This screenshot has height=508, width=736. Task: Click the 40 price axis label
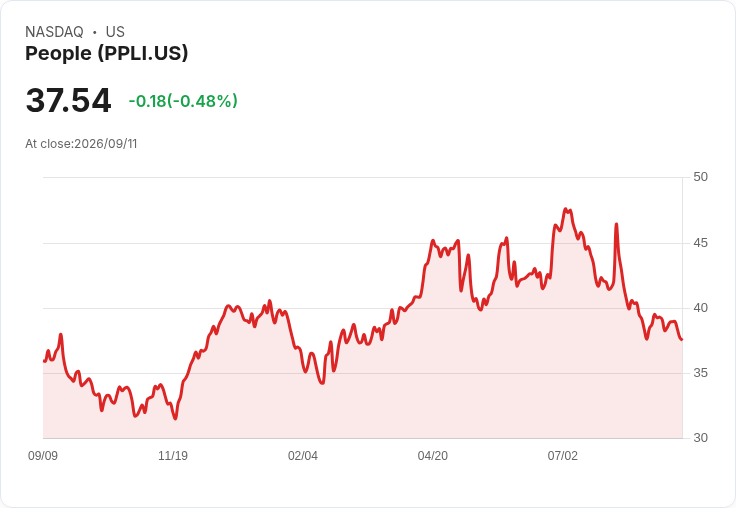pos(700,308)
